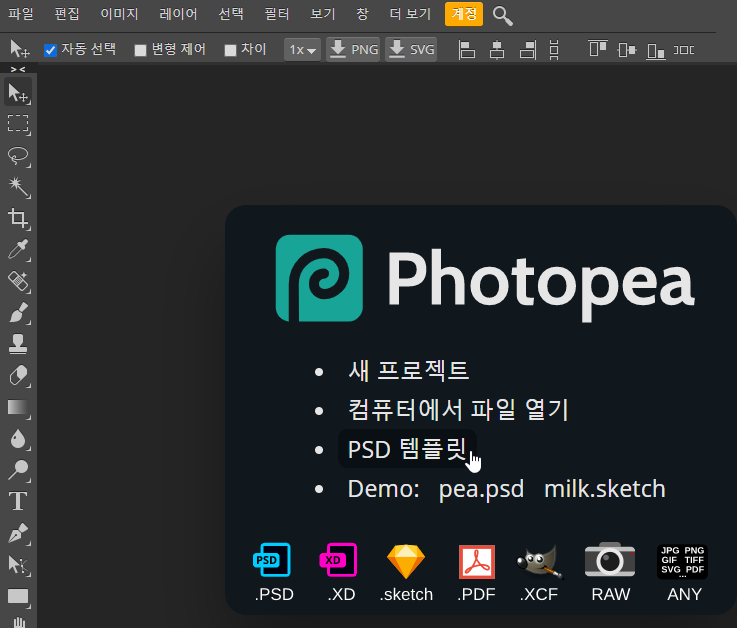Viewport: 737px width, 628px height.
Task: Open PSD 템플릿 link
Action: 407,449
